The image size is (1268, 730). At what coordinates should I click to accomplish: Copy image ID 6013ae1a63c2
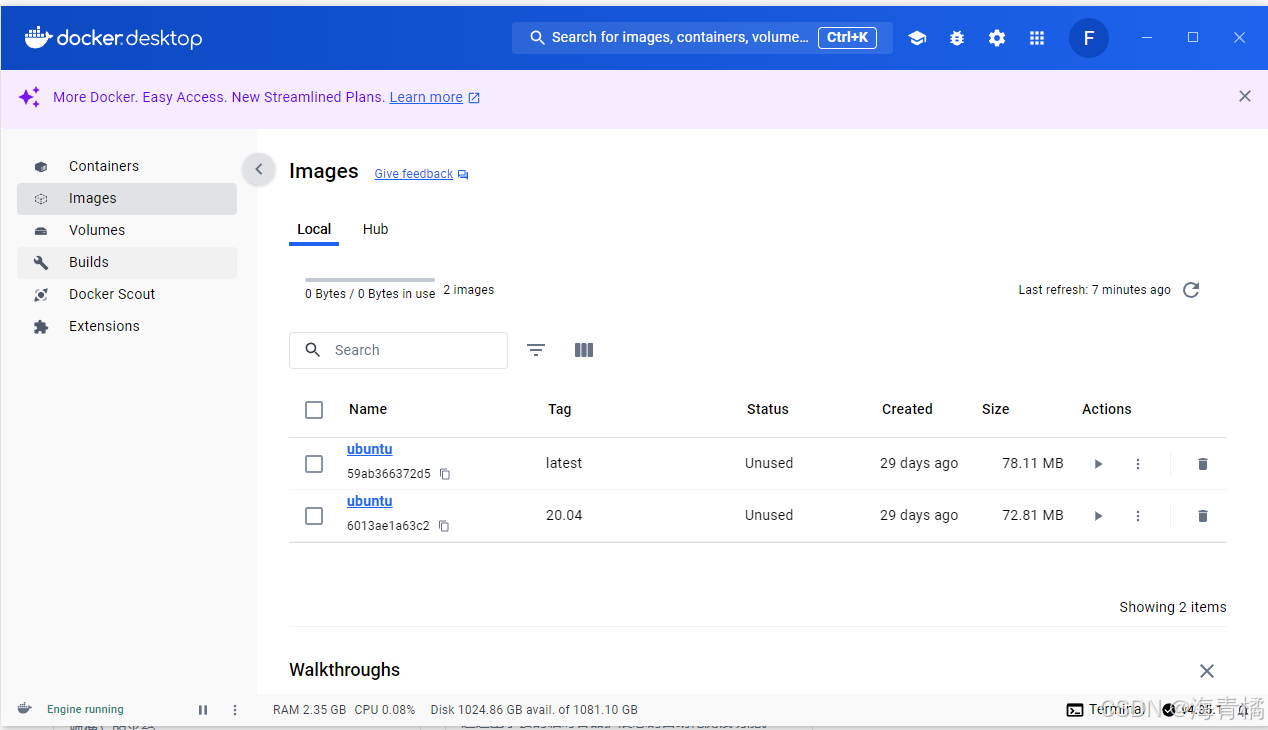tap(444, 526)
